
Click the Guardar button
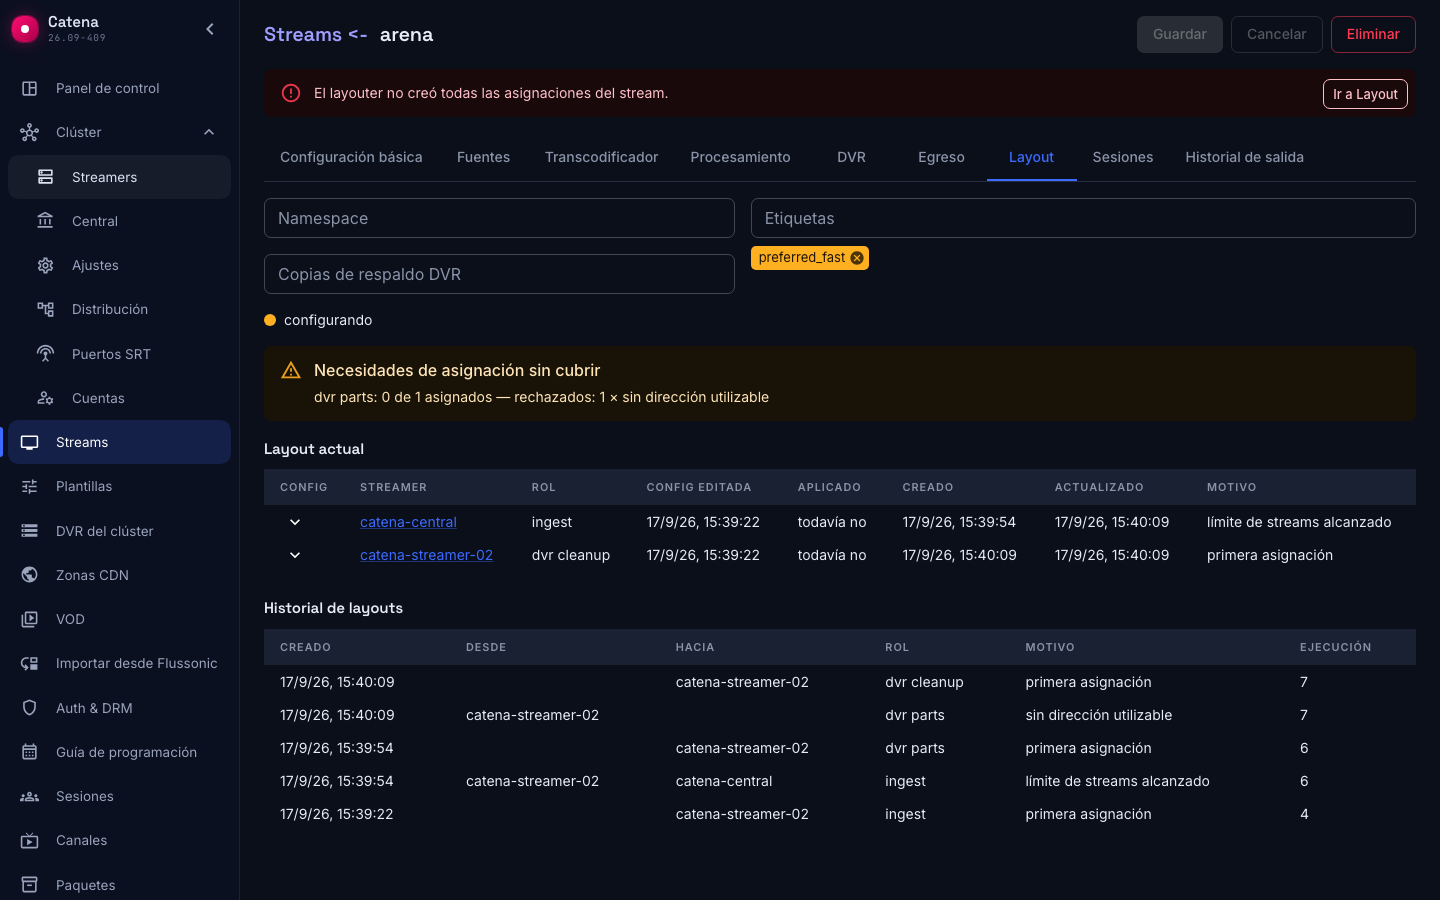coord(1180,34)
